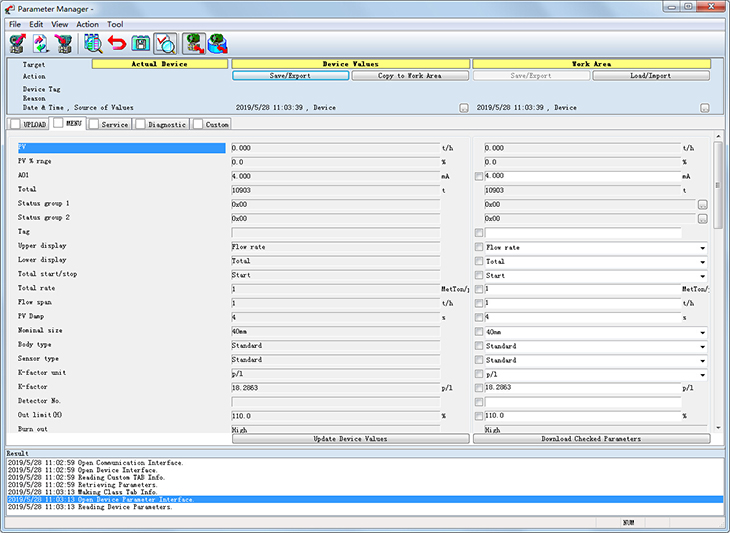Click the list with magnifier toolbar icon
The image size is (730, 533).
pyautogui.click(x=93, y=43)
